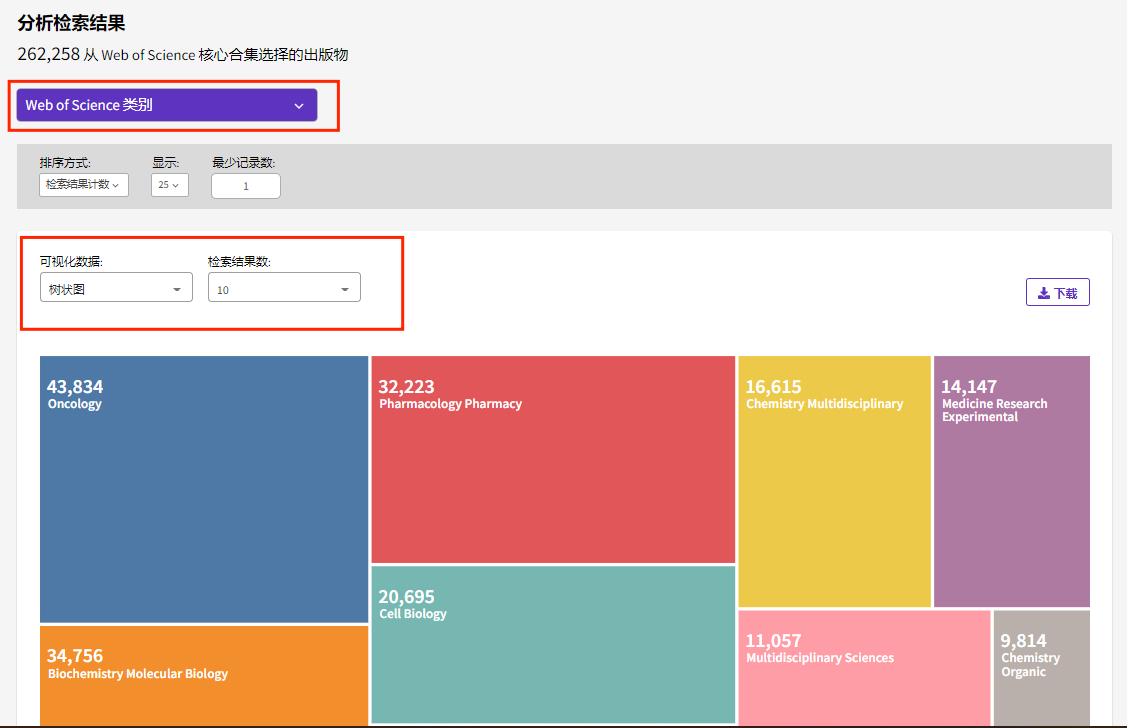
Task: Select the Chemistry Multidisciplinary treemap block
Action: pyautogui.click(x=834, y=482)
